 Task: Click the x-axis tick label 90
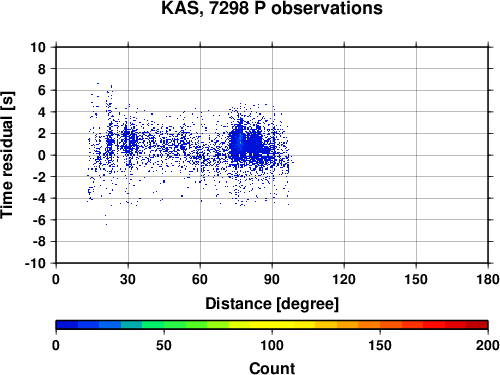pyautogui.click(x=272, y=279)
